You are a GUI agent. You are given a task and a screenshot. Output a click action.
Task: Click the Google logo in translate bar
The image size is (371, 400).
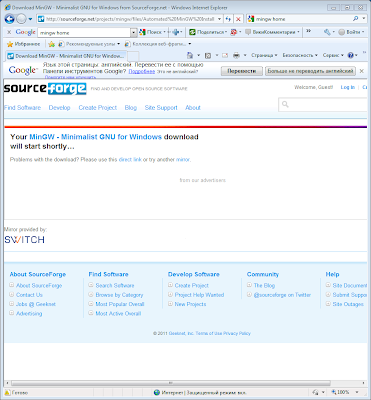23,70
